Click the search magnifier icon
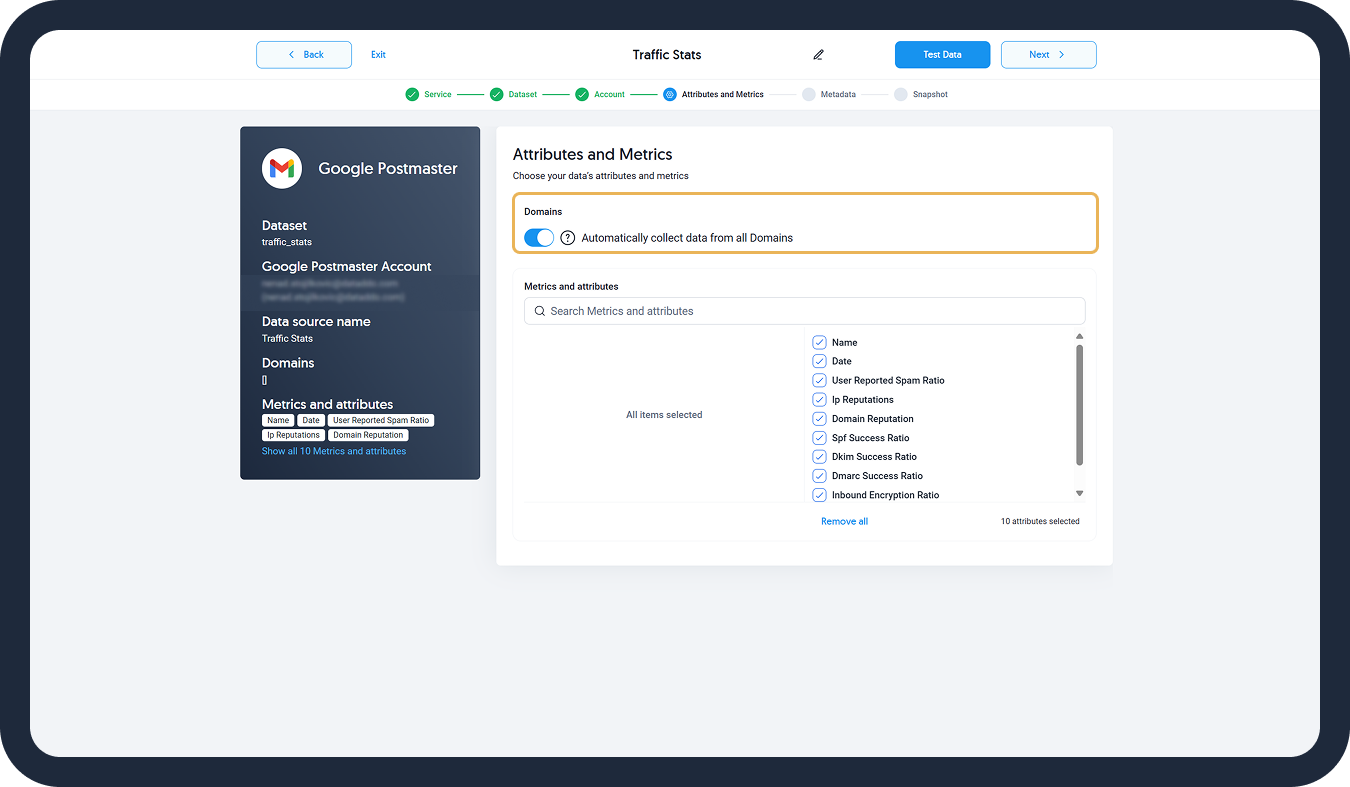The width and height of the screenshot is (1350, 787). coord(540,311)
